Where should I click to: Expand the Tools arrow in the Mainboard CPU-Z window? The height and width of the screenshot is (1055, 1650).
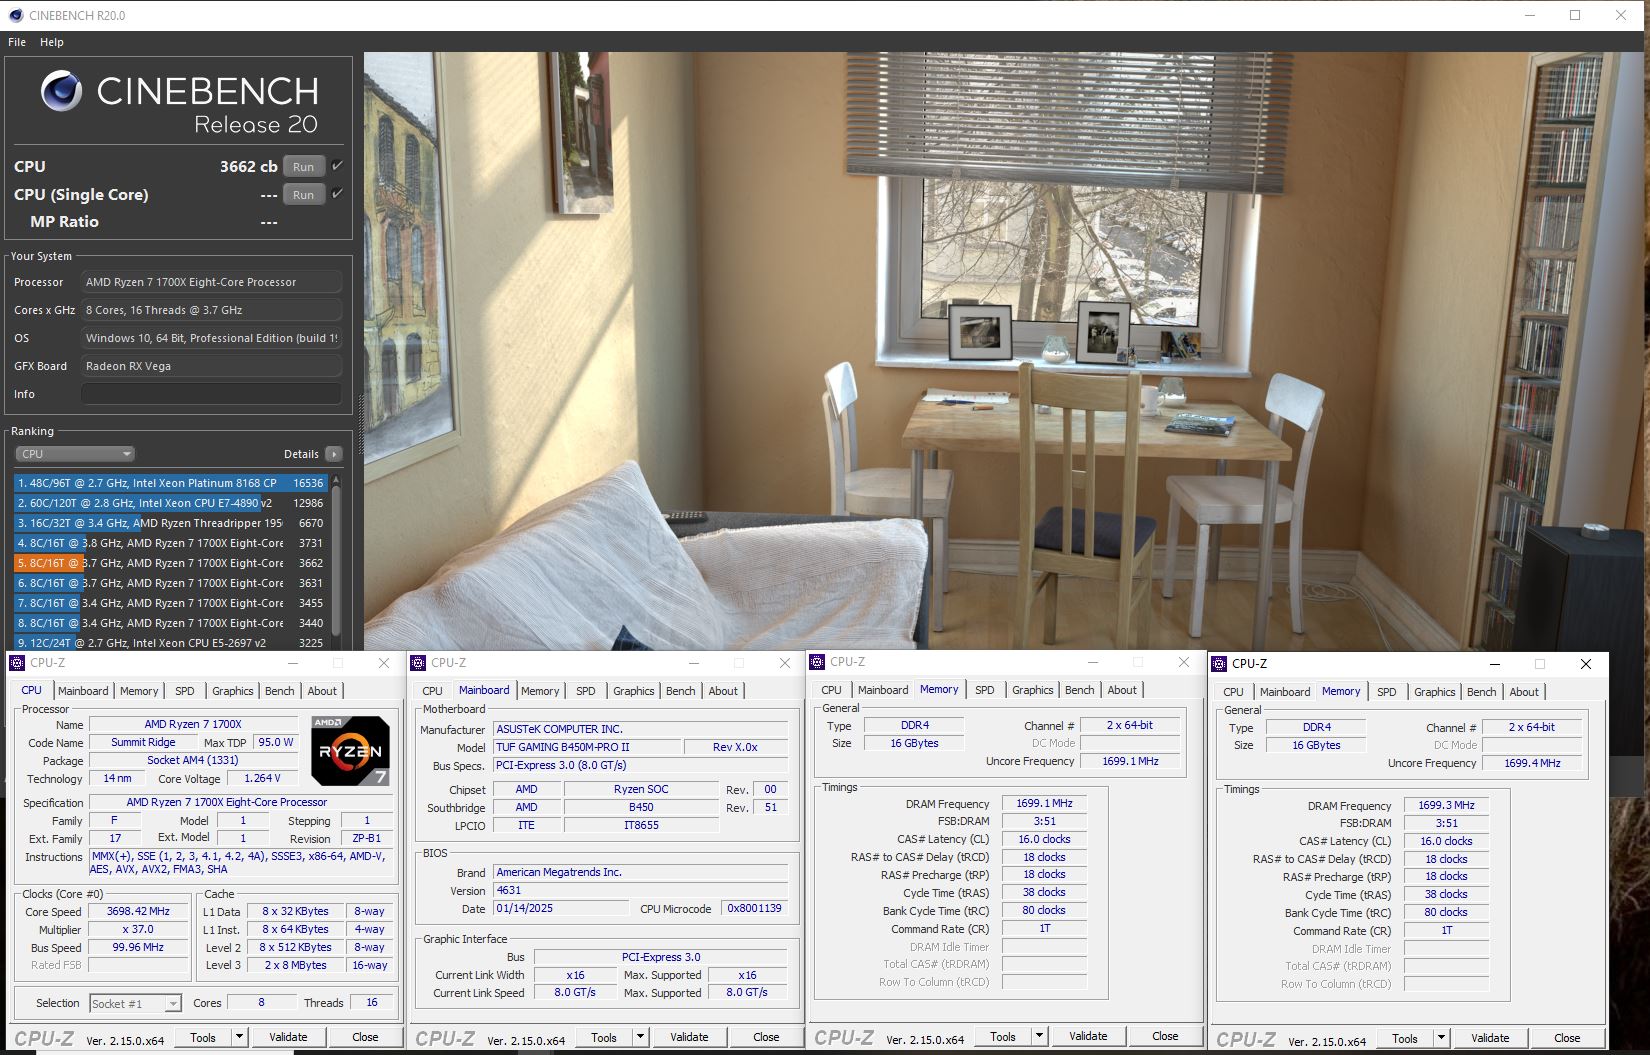click(x=640, y=1037)
